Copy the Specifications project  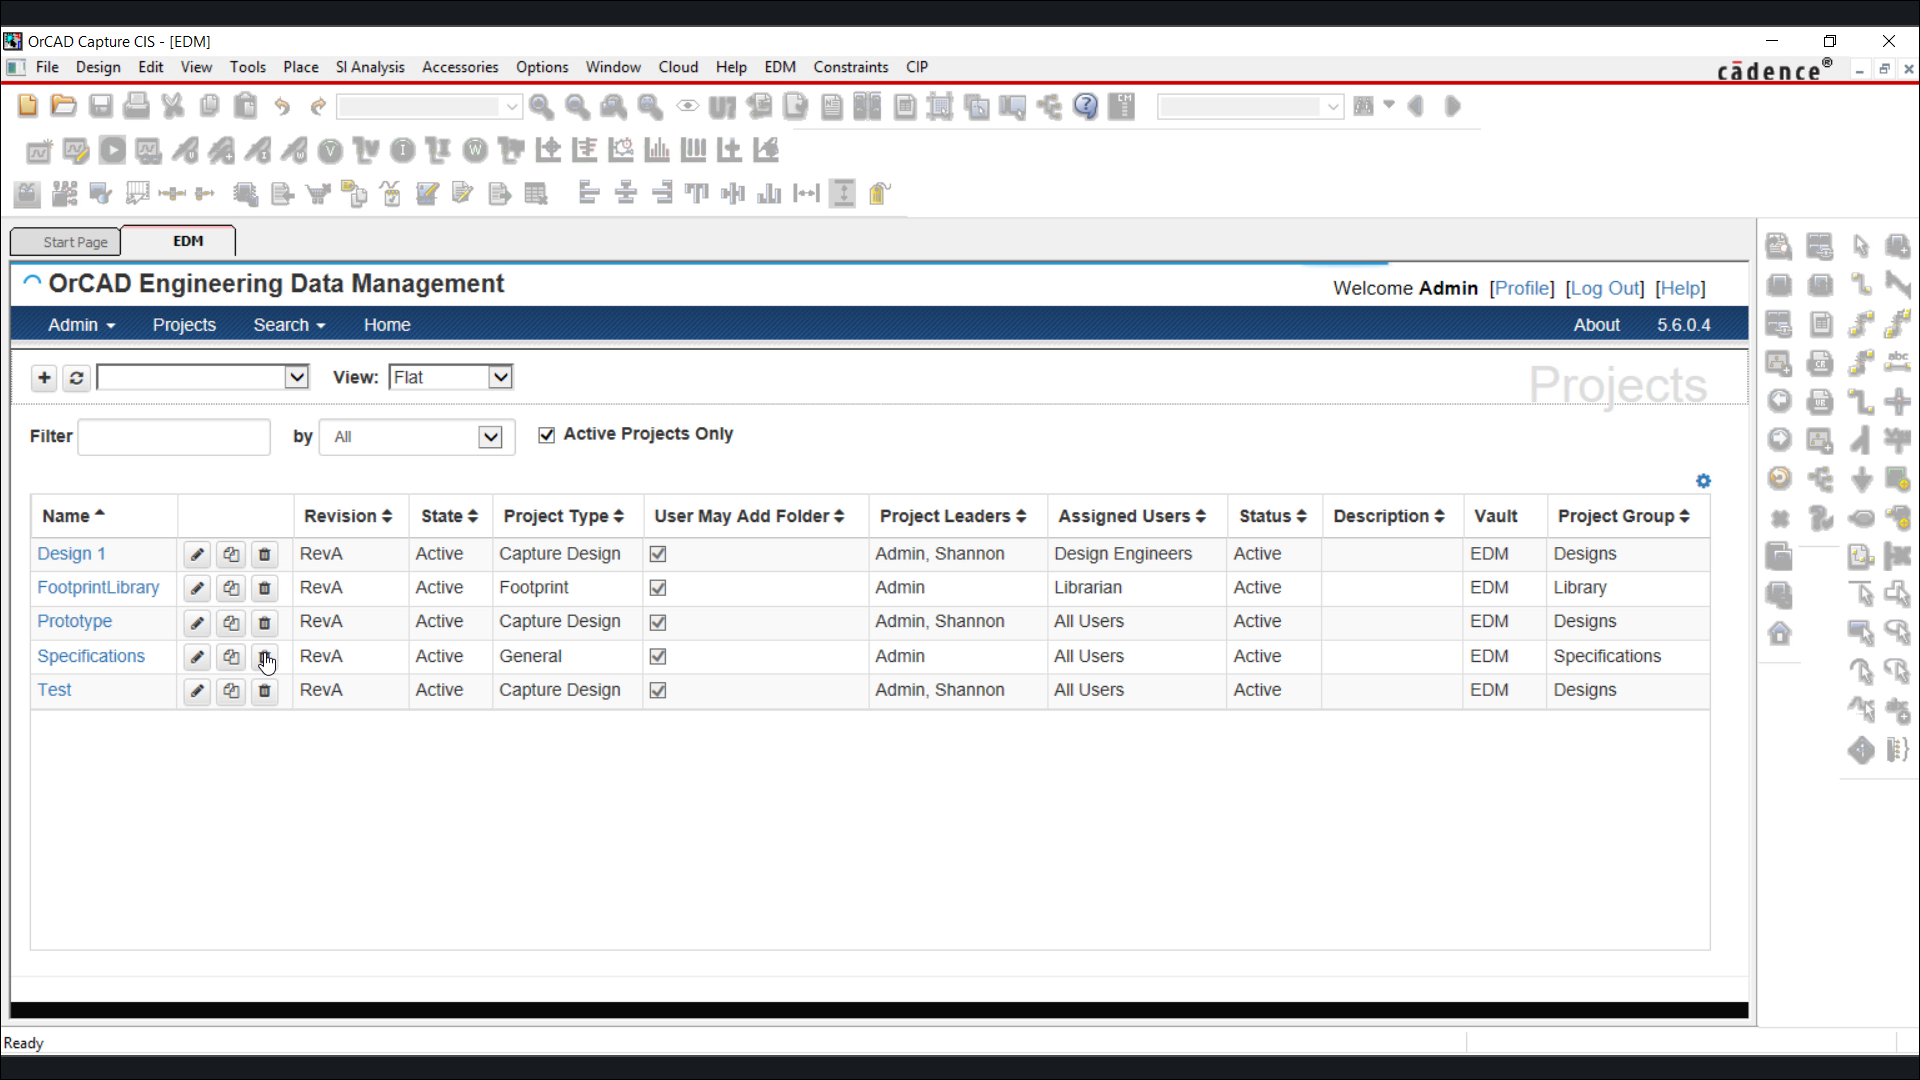(x=231, y=657)
